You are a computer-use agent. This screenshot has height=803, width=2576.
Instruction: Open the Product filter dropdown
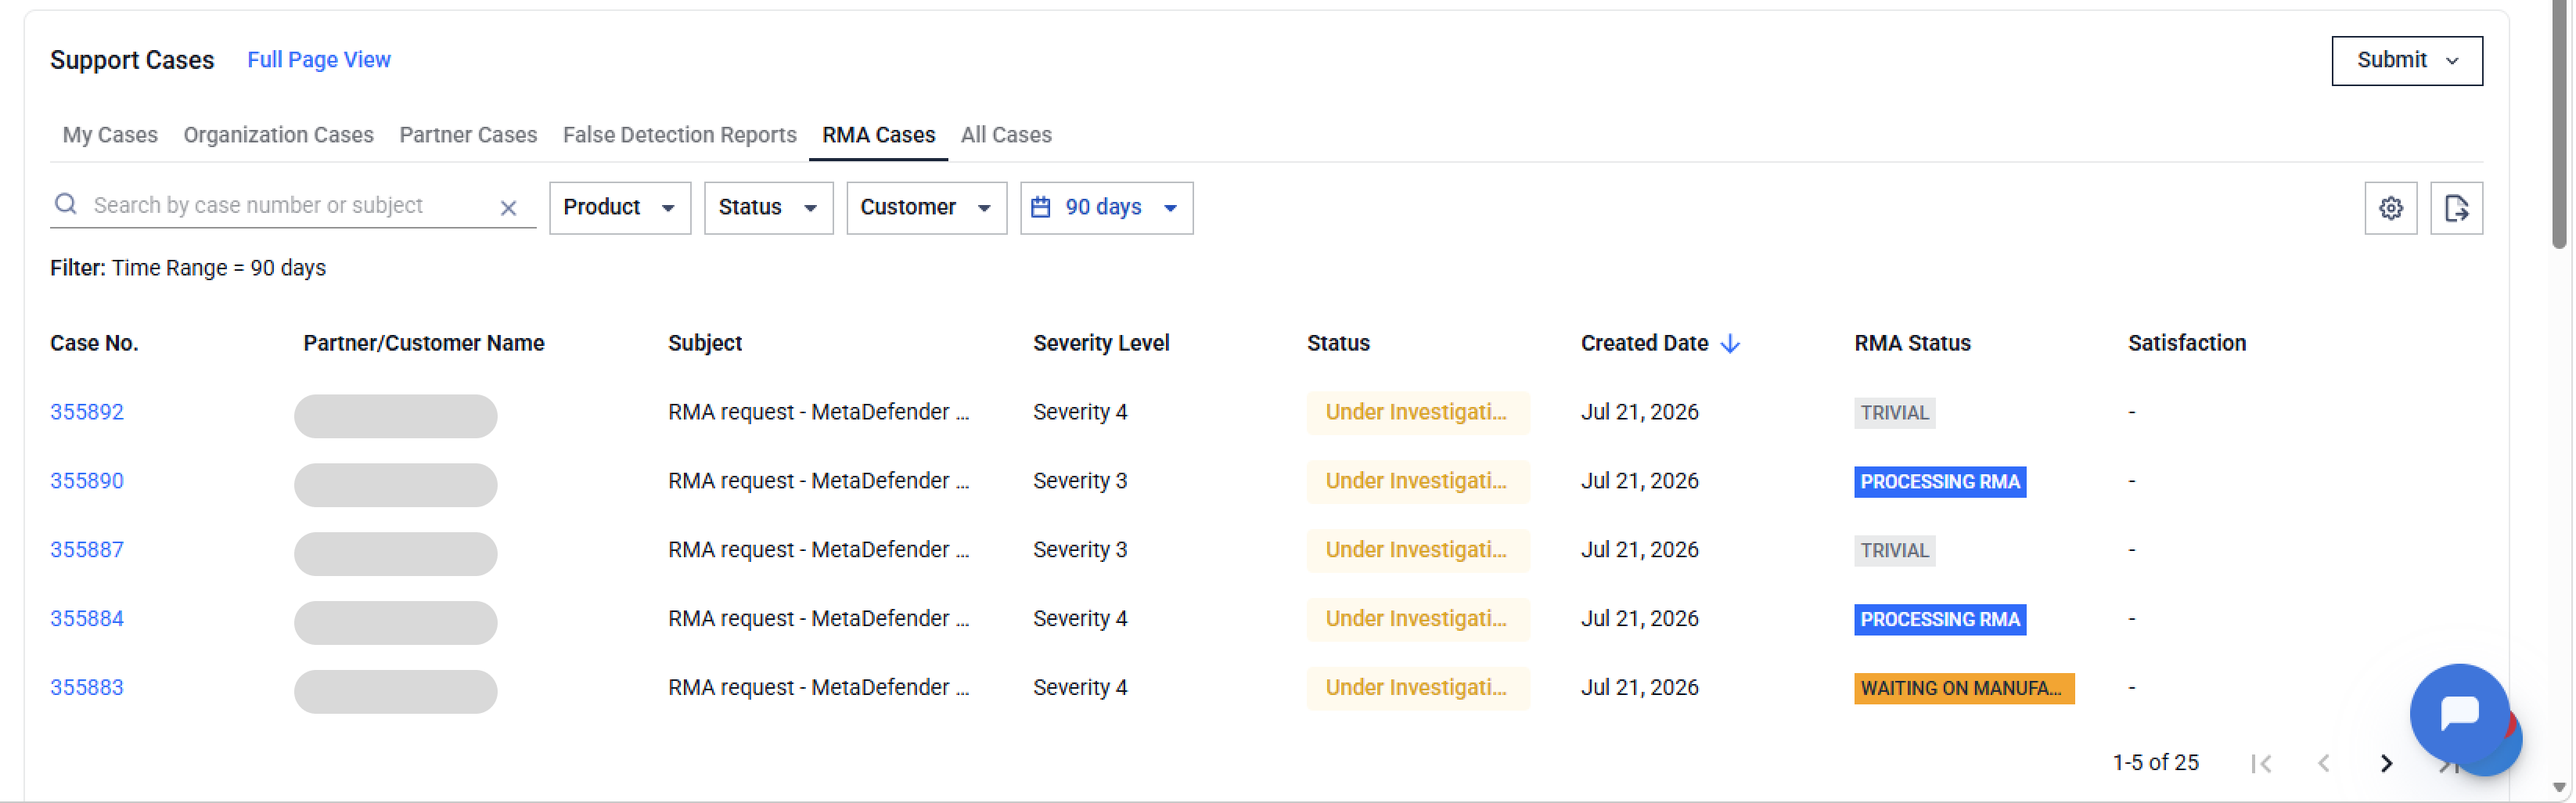pos(620,208)
